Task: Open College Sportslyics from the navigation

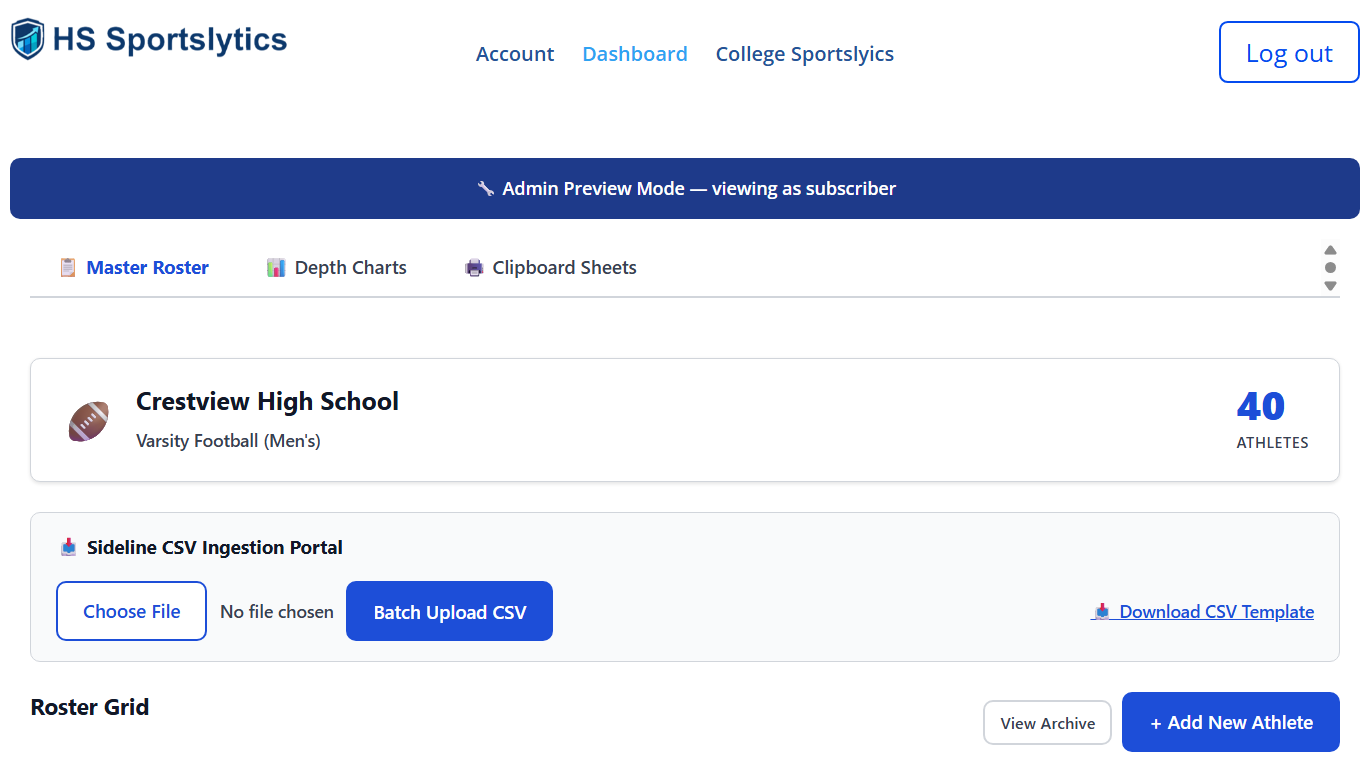Action: click(805, 54)
